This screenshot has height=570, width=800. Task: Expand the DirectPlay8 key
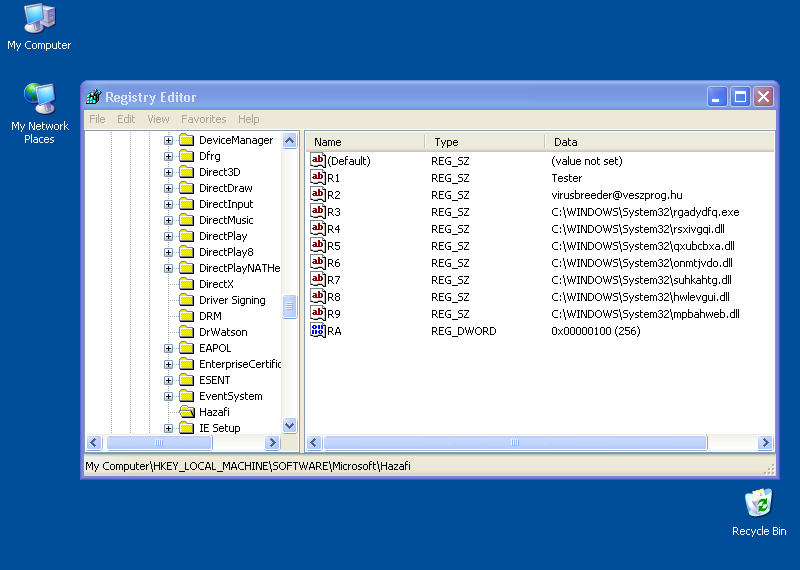[168, 252]
